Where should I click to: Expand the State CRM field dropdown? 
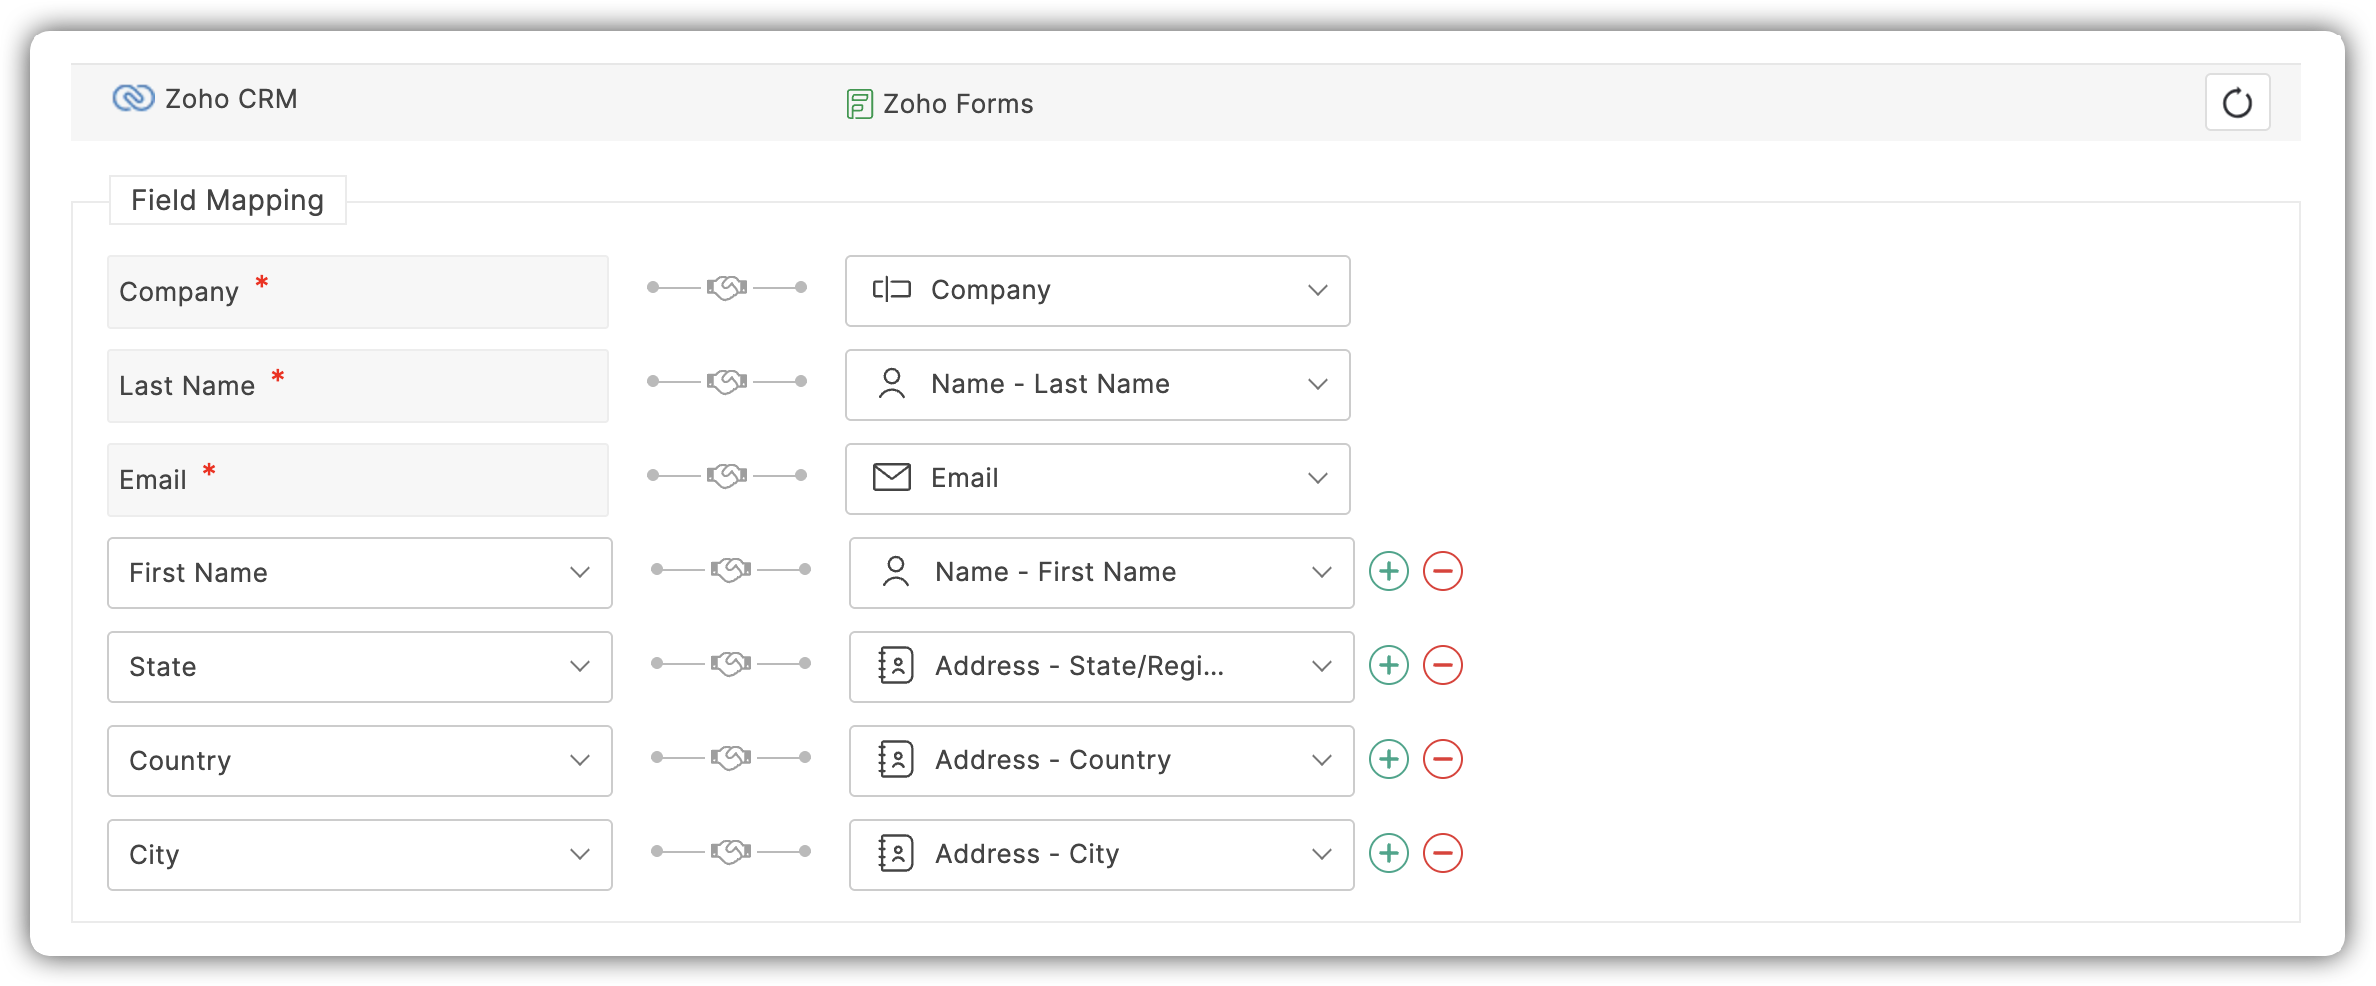(359, 667)
